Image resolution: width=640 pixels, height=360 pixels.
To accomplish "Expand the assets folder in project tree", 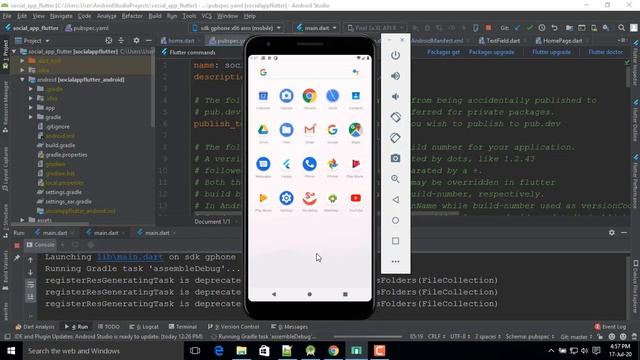I will (x=22, y=220).
